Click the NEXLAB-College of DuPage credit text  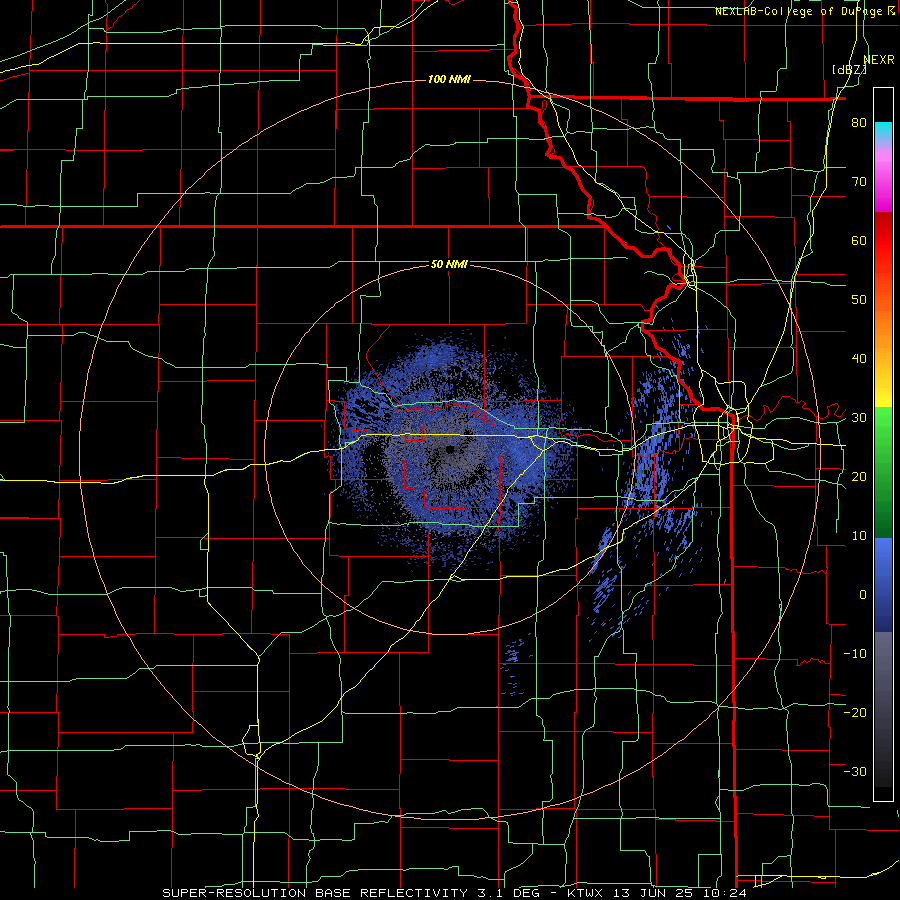807,11
